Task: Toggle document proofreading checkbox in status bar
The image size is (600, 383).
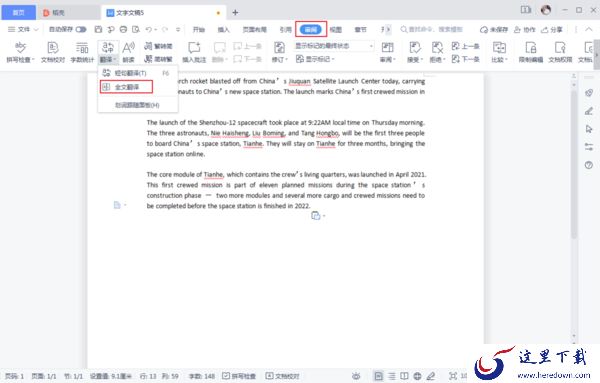Action: [x=269, y=376]
